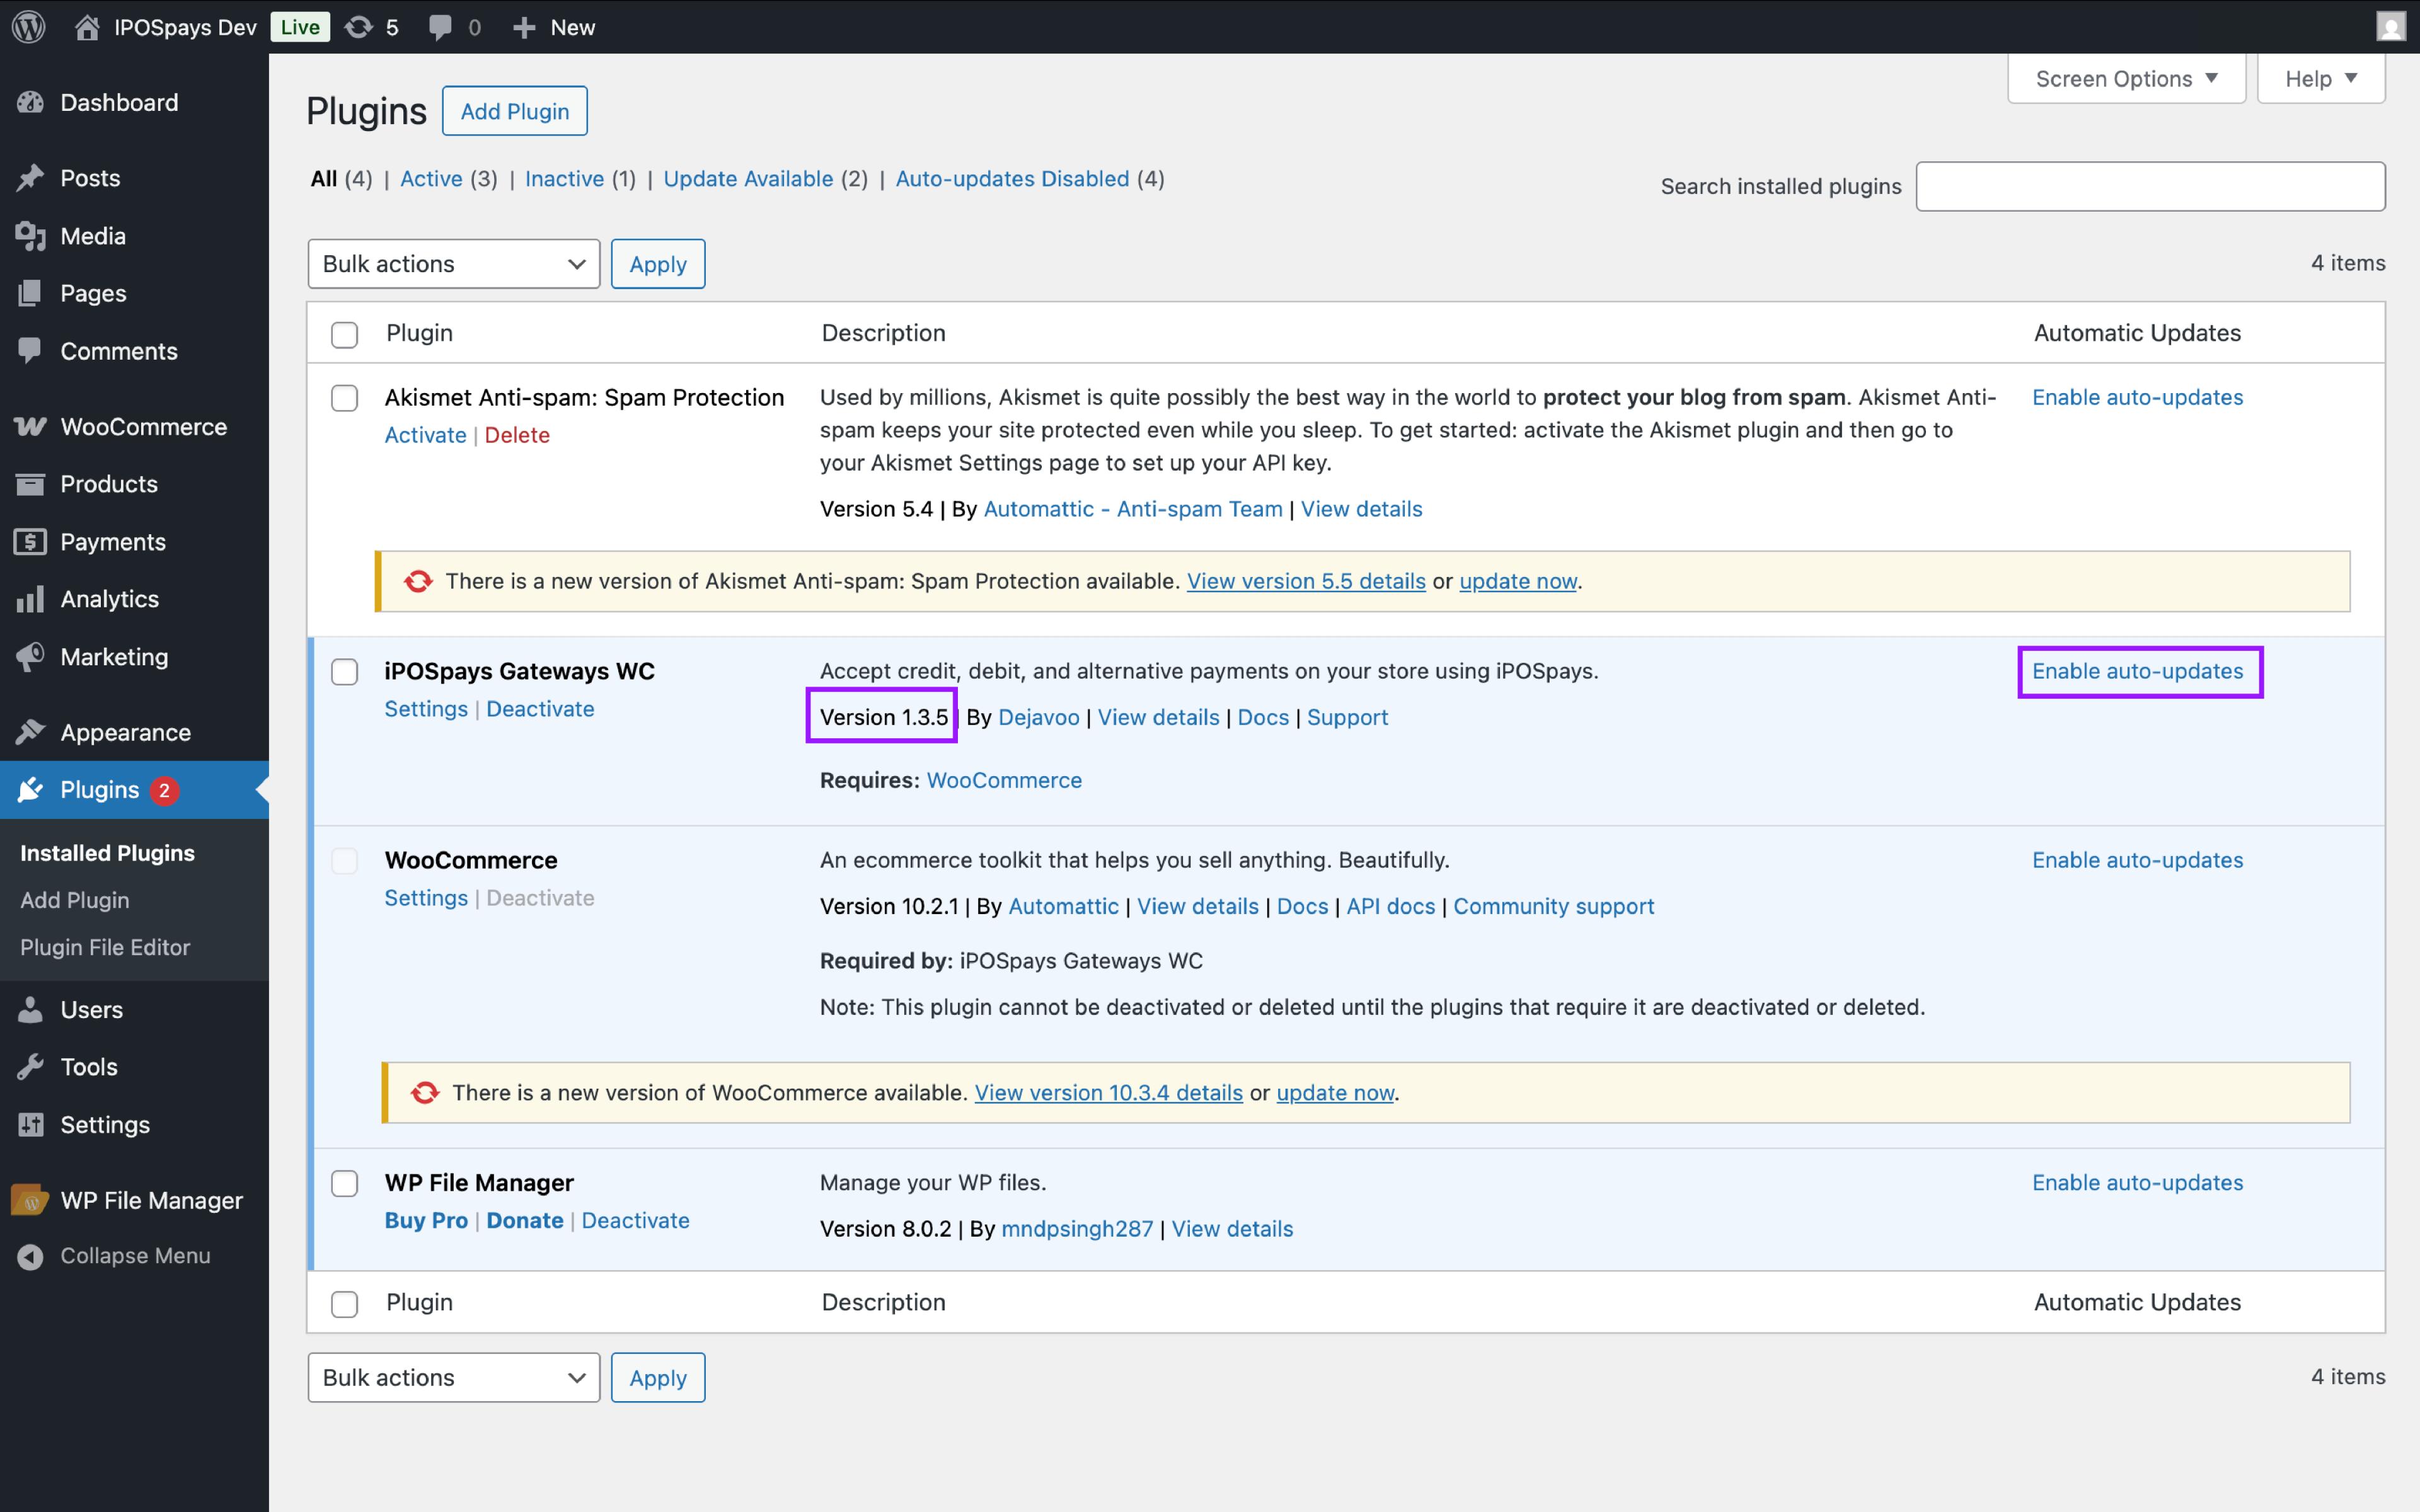Filter plugins by Update Available
This screenshot has width=2420, height=1512.
click(x=748, y=179)
